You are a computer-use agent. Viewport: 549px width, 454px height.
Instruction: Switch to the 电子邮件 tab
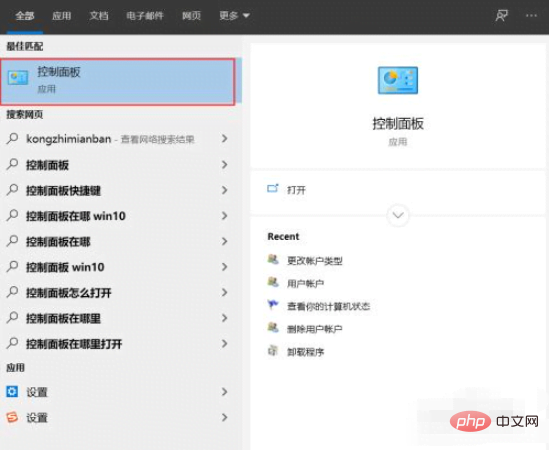145,16
